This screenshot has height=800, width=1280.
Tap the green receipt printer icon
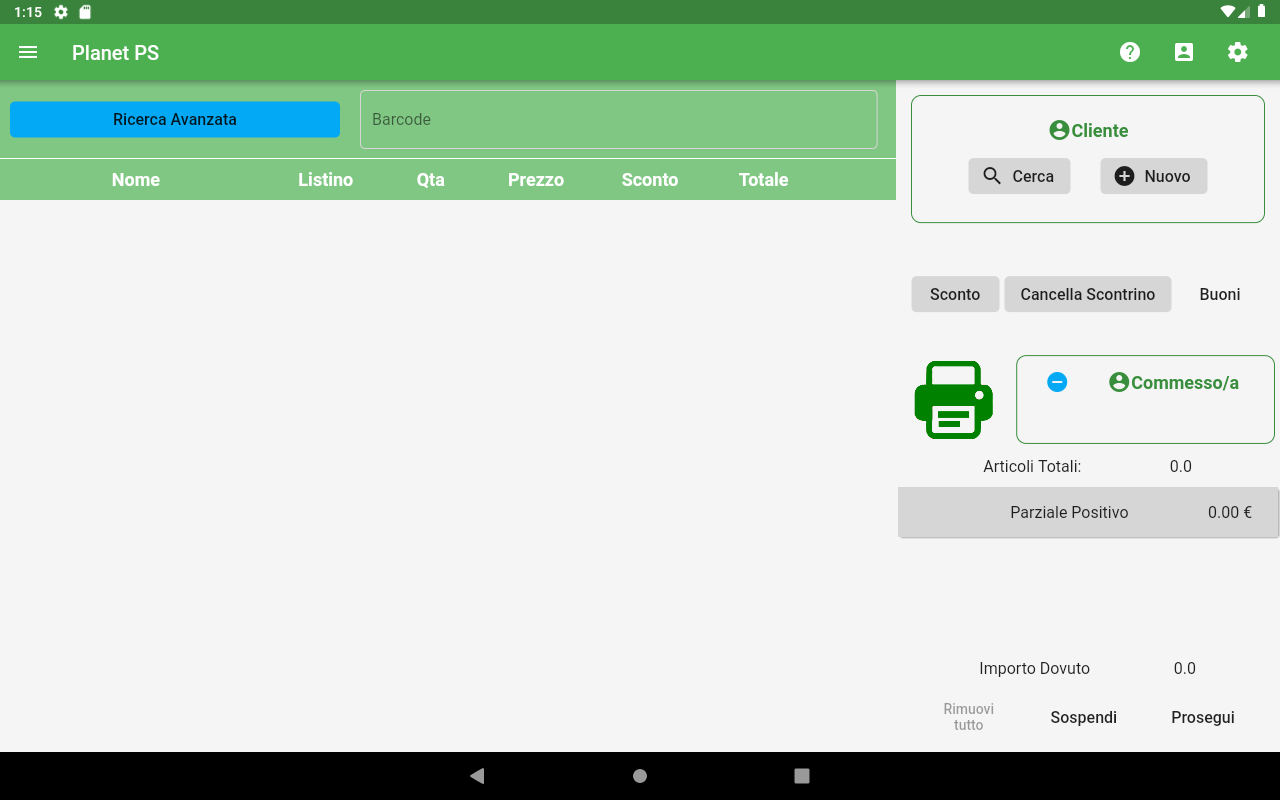[x=954, y=400]
